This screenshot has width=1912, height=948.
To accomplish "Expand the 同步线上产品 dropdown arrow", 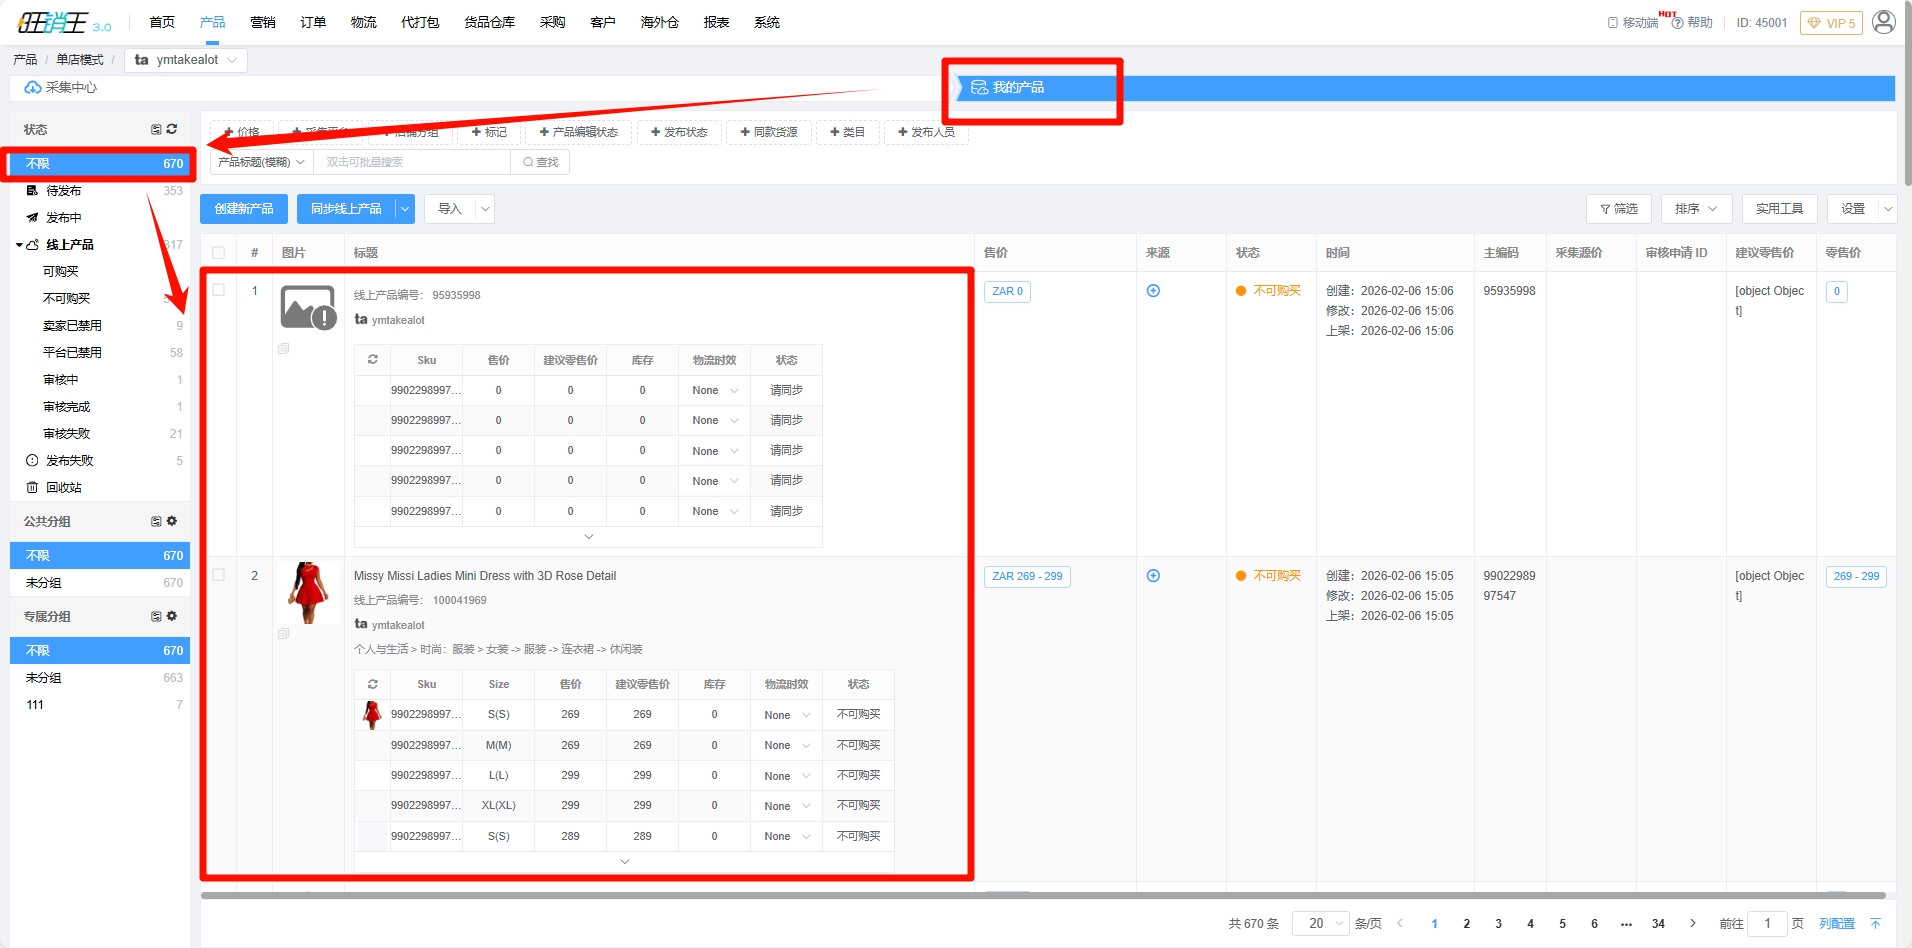I will tap(404, 209).
